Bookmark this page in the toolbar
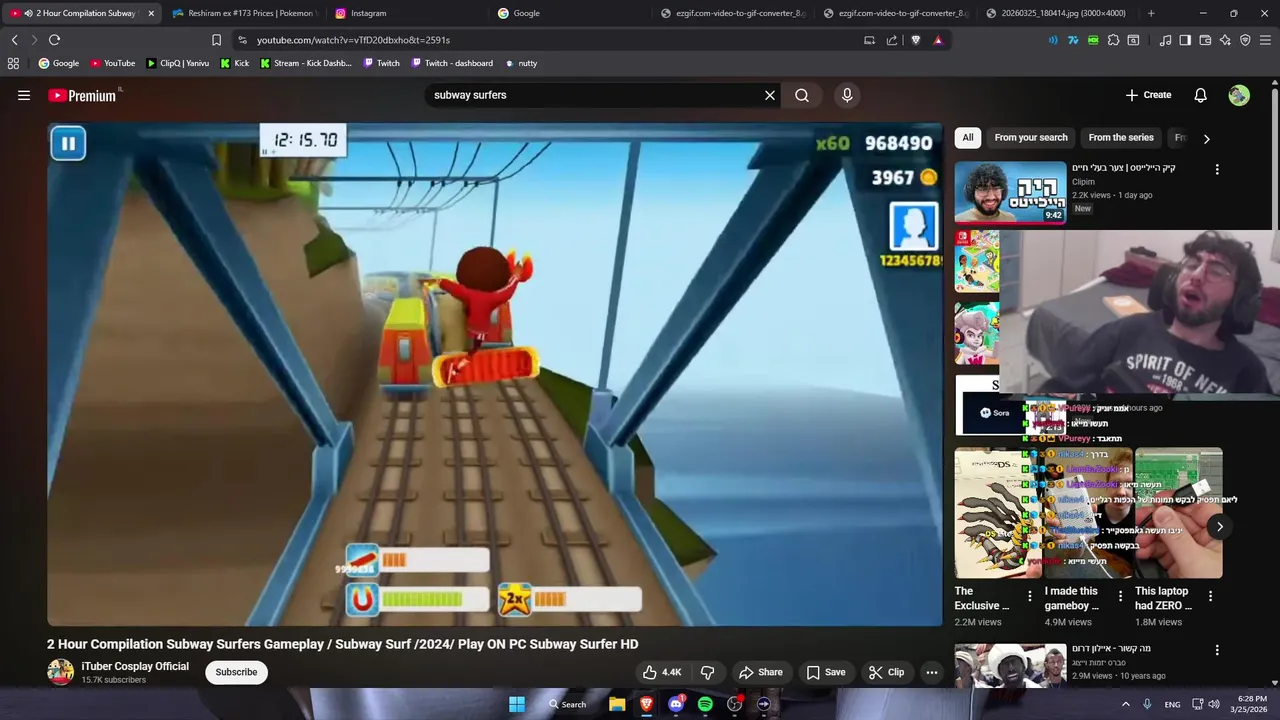Image resolution: width=1280 pixels, height=720 pixels. (216, 40)
